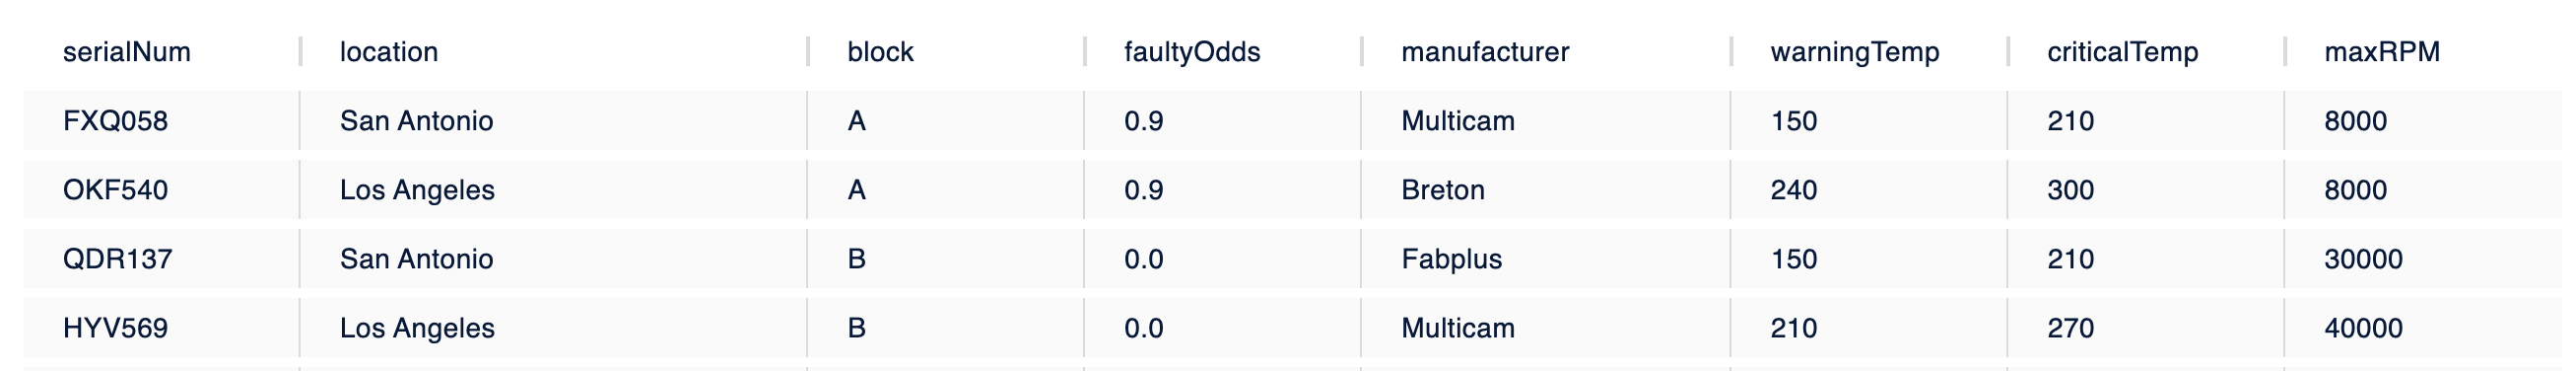
Task: Click the location column header
Action: click(x=388, y=52)
